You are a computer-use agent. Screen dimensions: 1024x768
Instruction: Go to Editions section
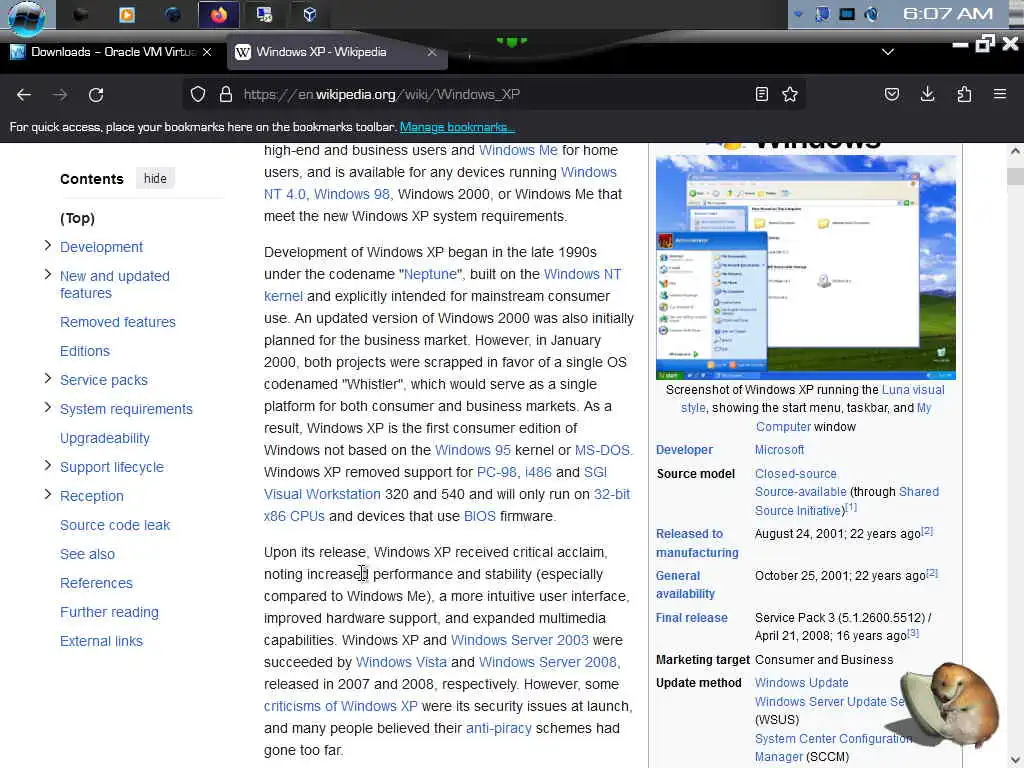tap(85, 351)
